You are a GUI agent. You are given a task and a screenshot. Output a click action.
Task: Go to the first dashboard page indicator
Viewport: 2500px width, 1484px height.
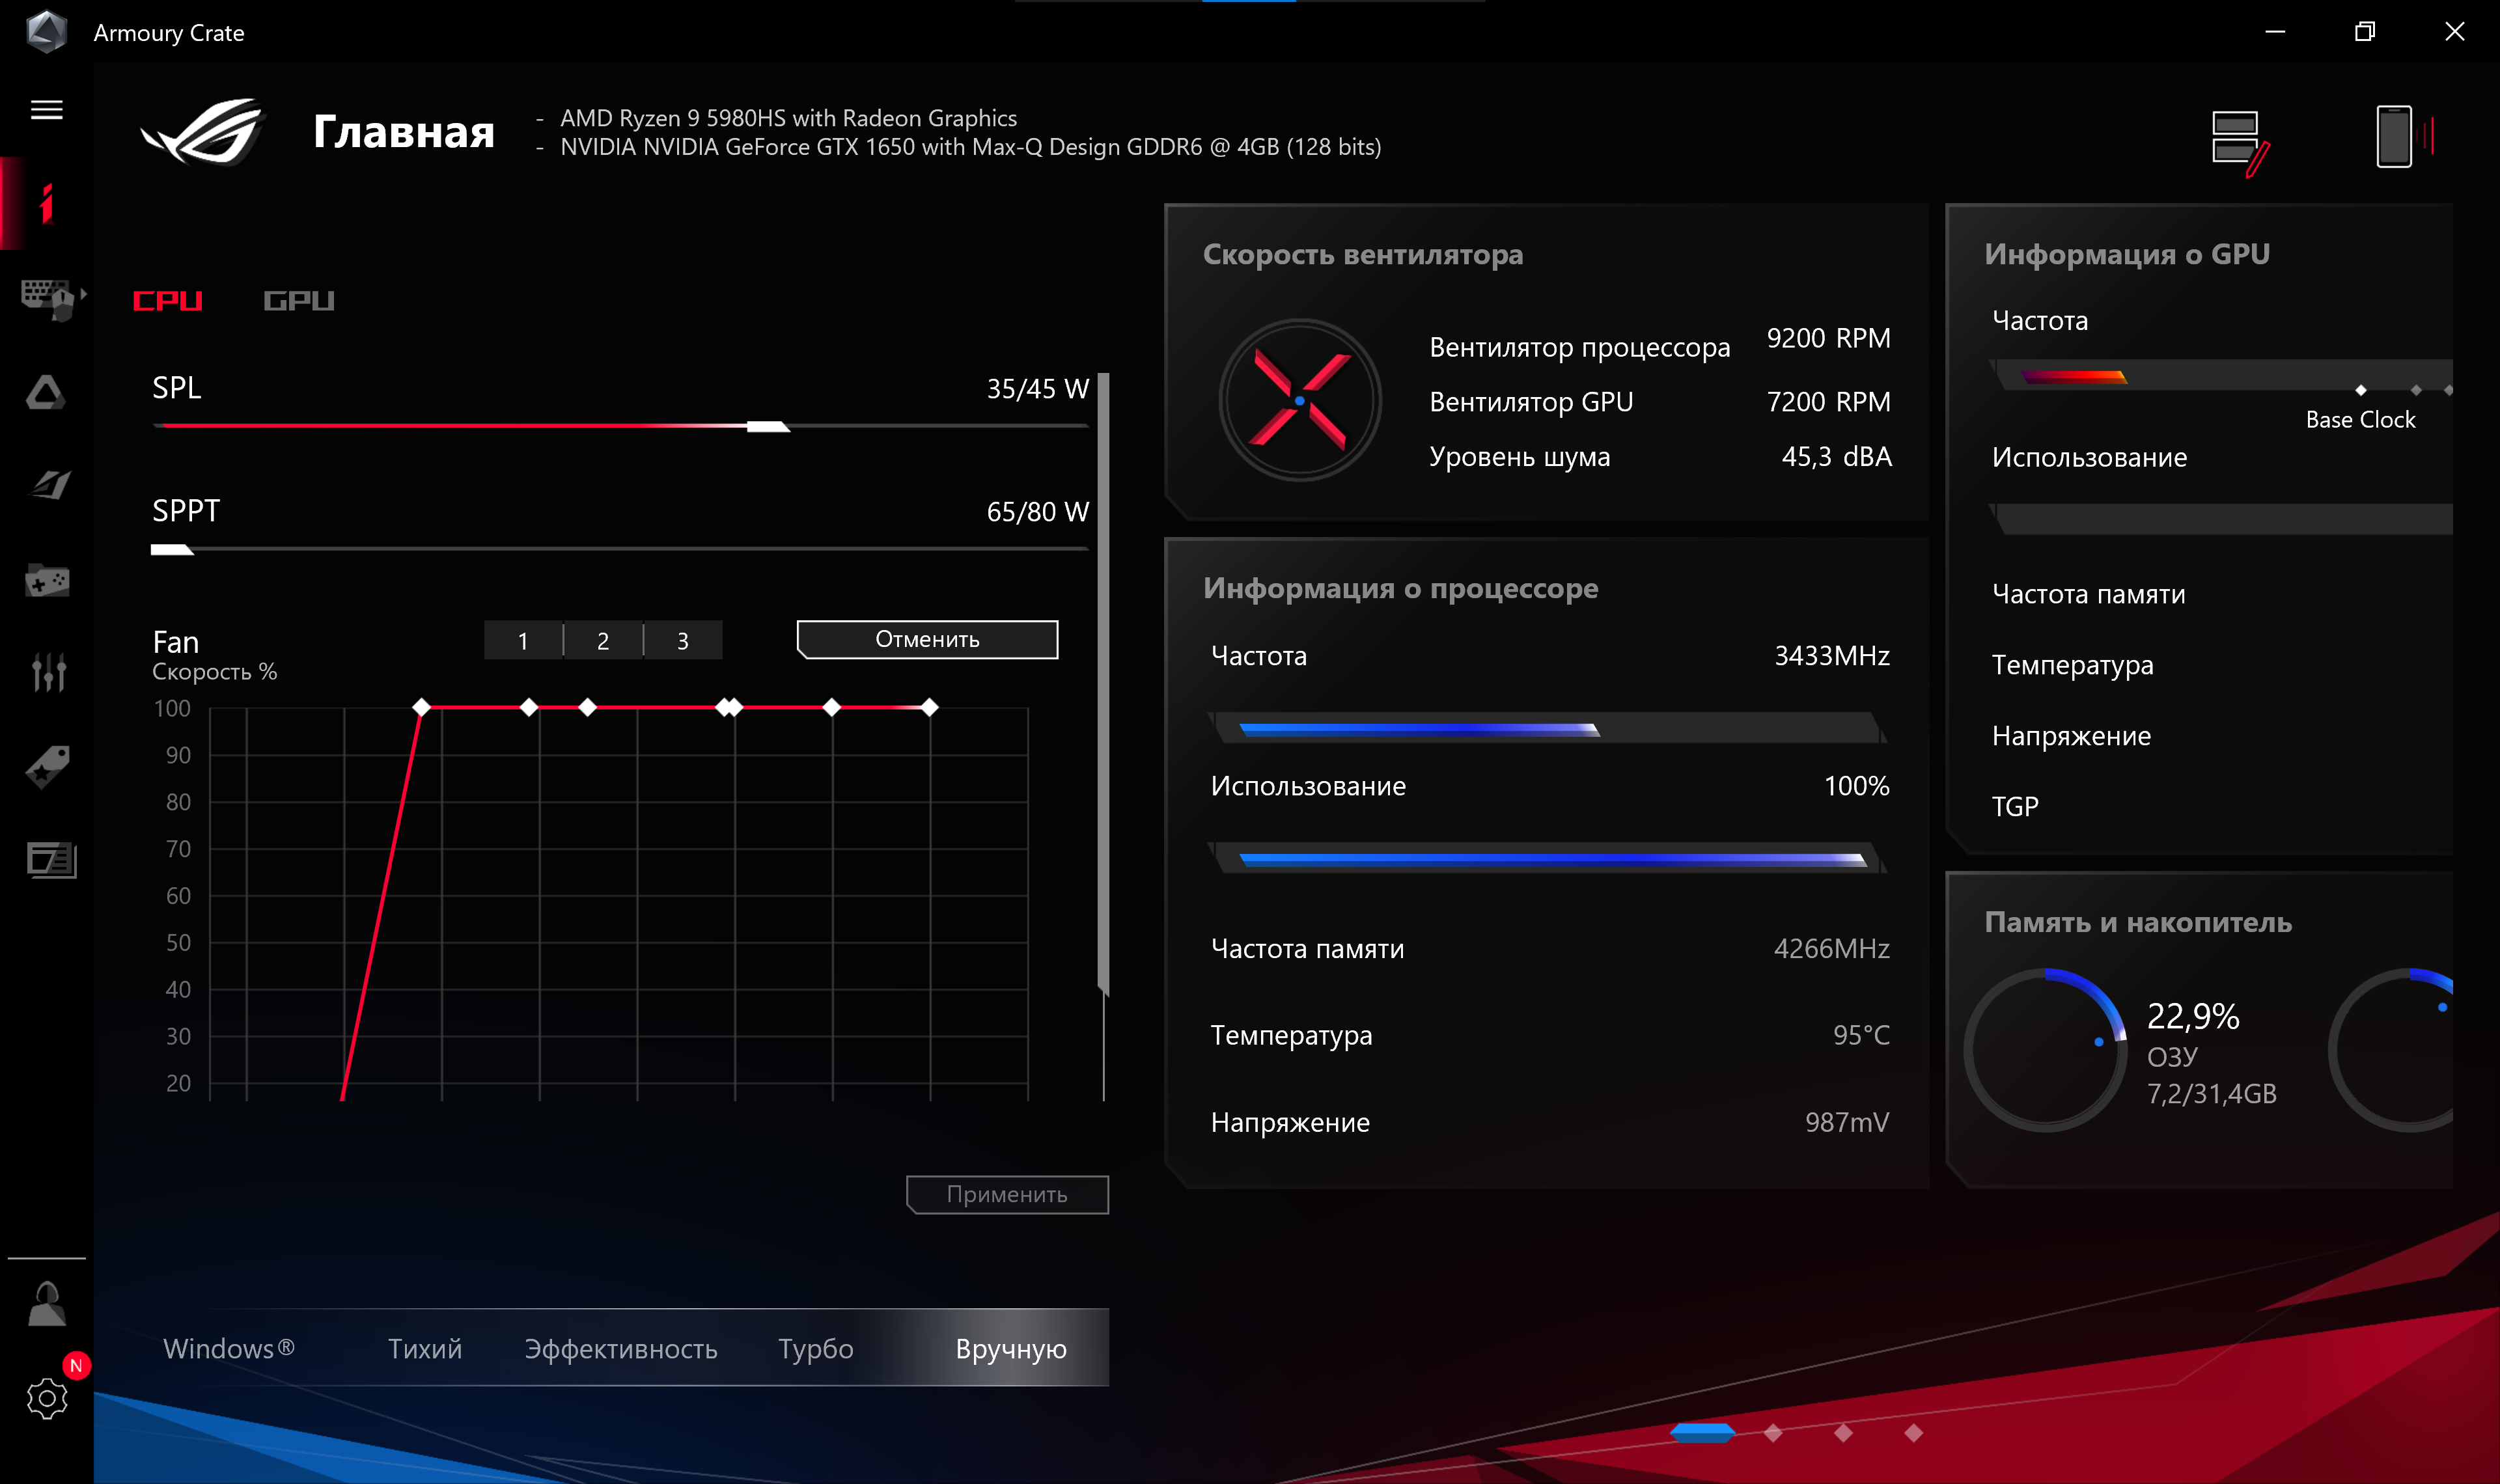click(x=1702, y=1433)
